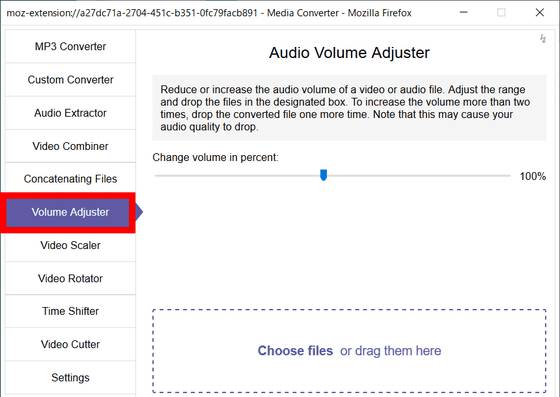Open the Settings tab

coord(70,377)
